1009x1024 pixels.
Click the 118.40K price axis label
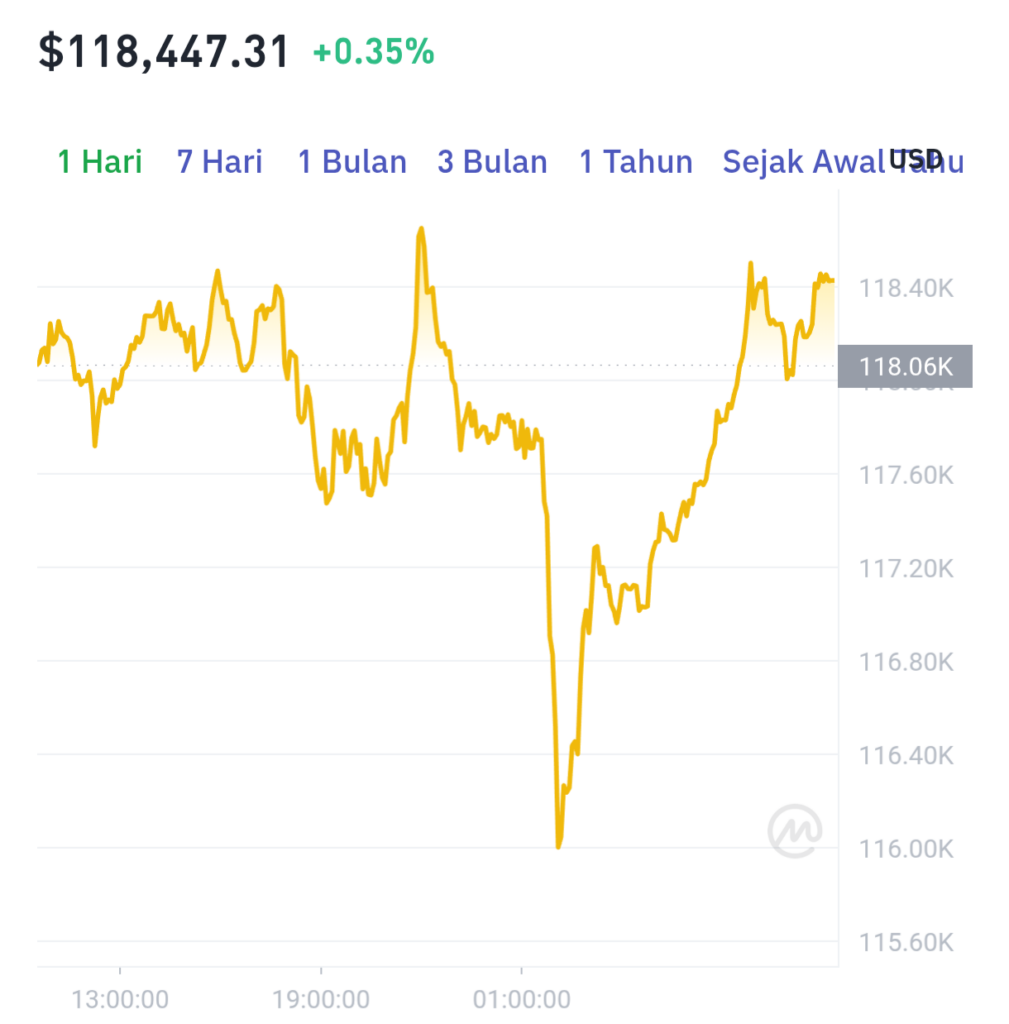tap(906, 288)
